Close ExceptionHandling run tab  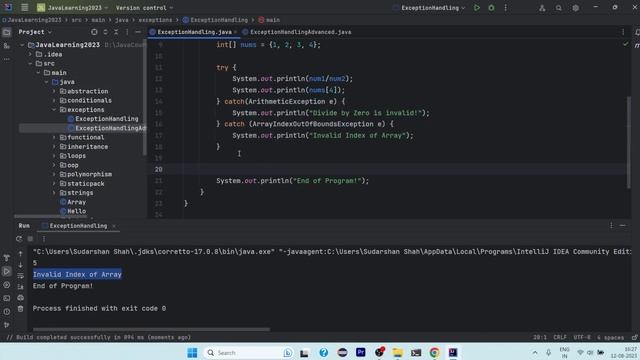(x=114, y=226)
